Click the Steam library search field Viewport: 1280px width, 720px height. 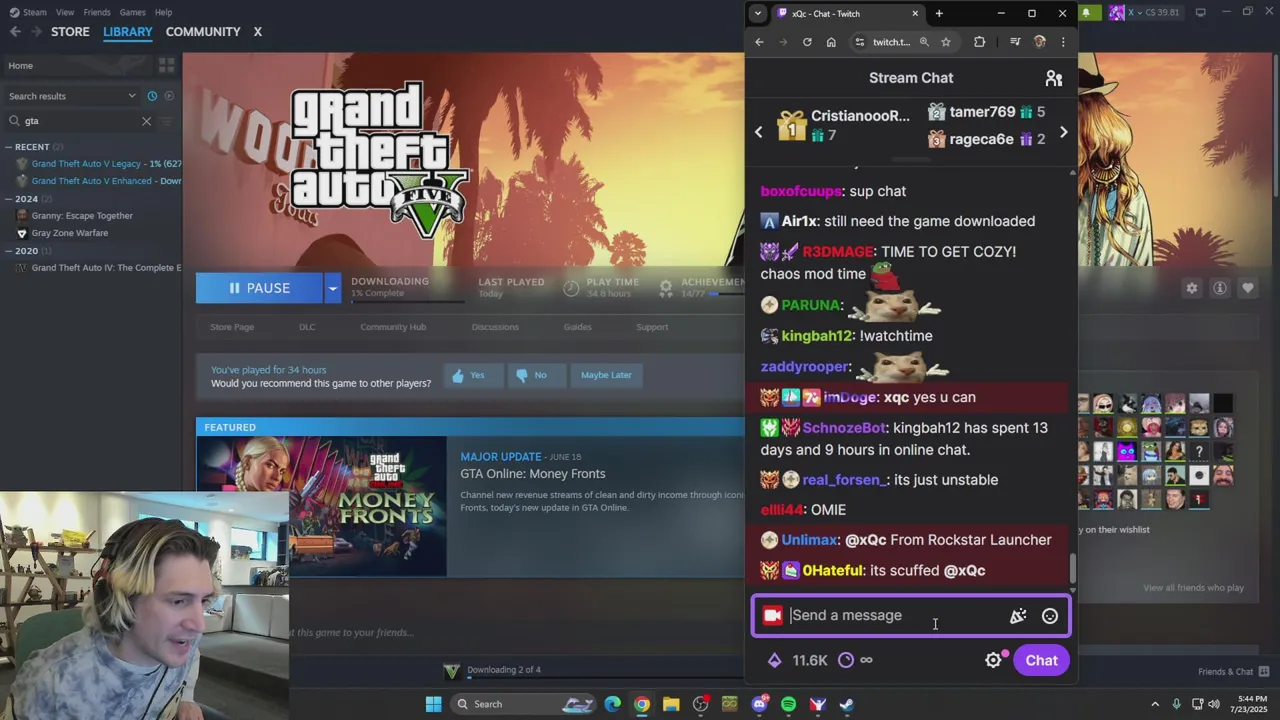[x=80, y=121]
